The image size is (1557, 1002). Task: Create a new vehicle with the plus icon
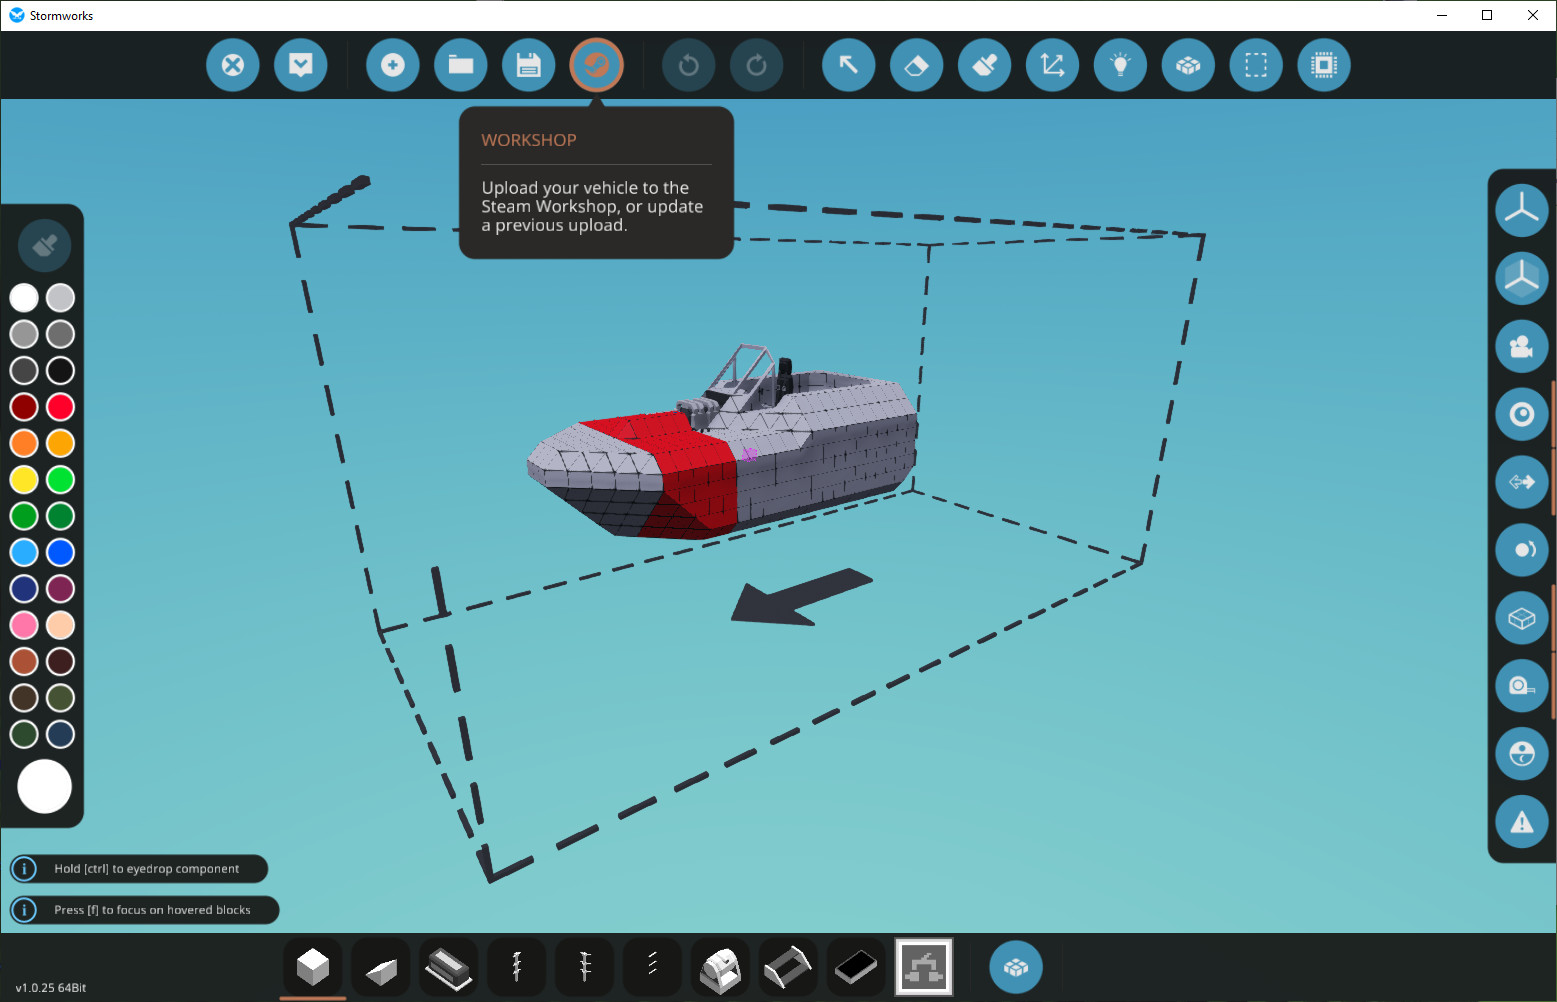point(393,65)
